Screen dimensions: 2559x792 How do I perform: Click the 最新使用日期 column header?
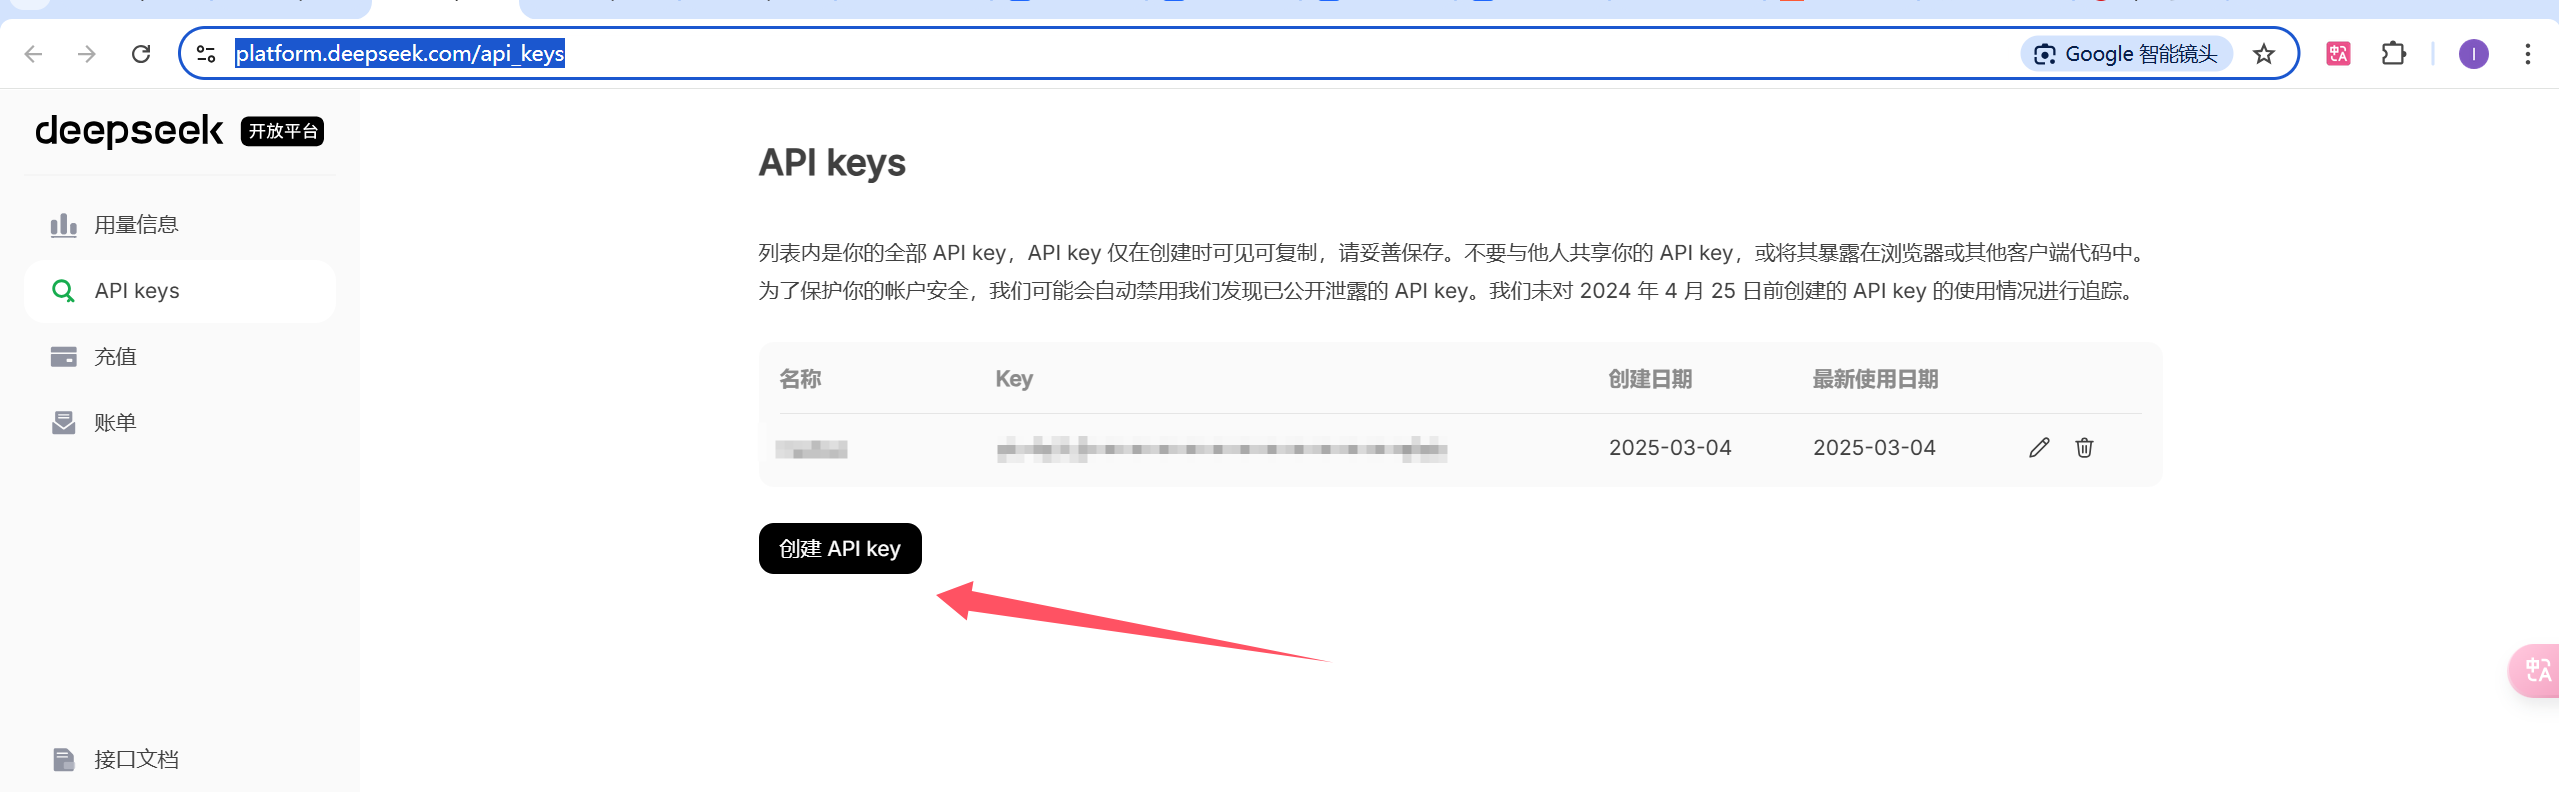click(x=1875, y=379)
